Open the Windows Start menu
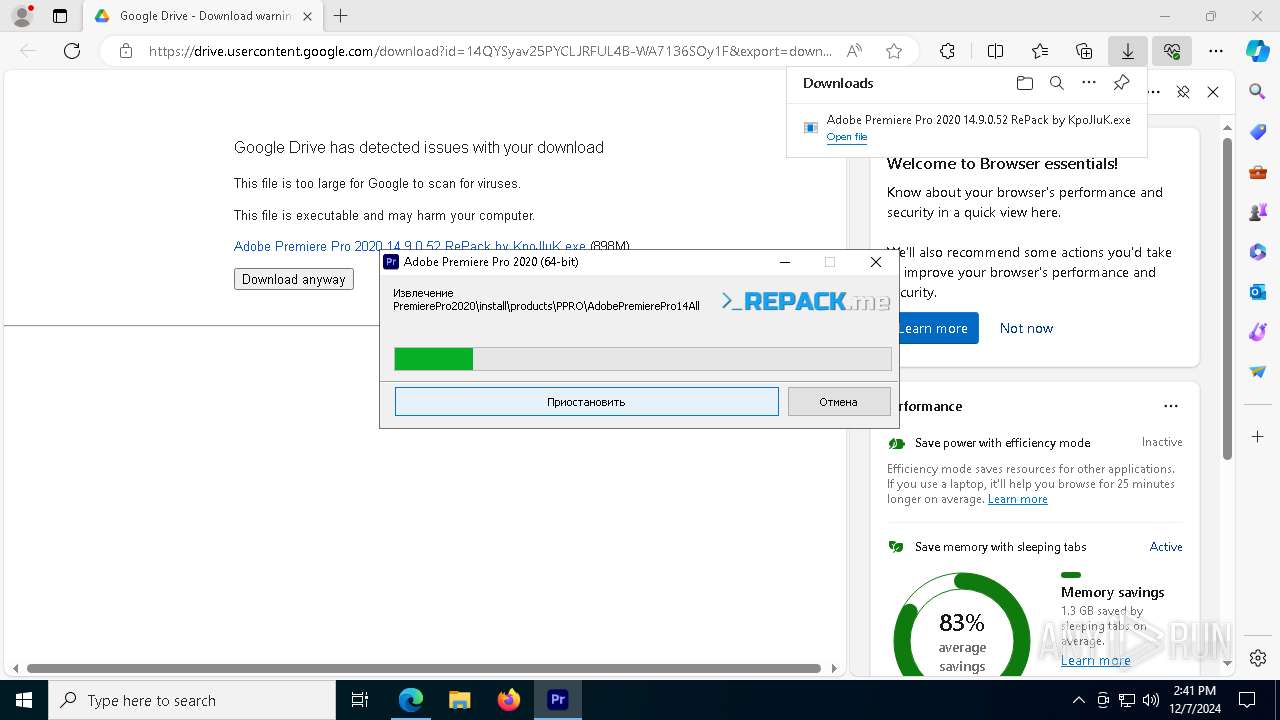Image resolution: width=1280 pixels, height=720 pixels. click(24, 700)
